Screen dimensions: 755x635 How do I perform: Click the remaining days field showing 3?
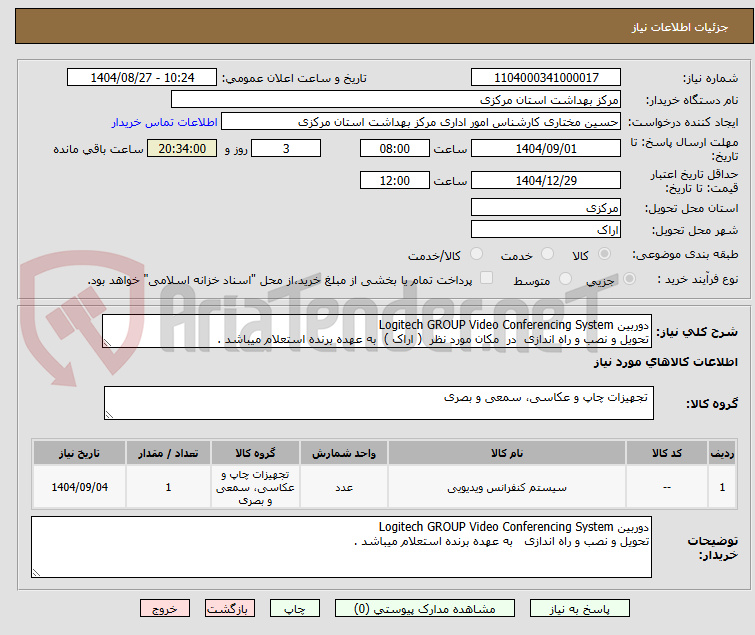(286, 148)
